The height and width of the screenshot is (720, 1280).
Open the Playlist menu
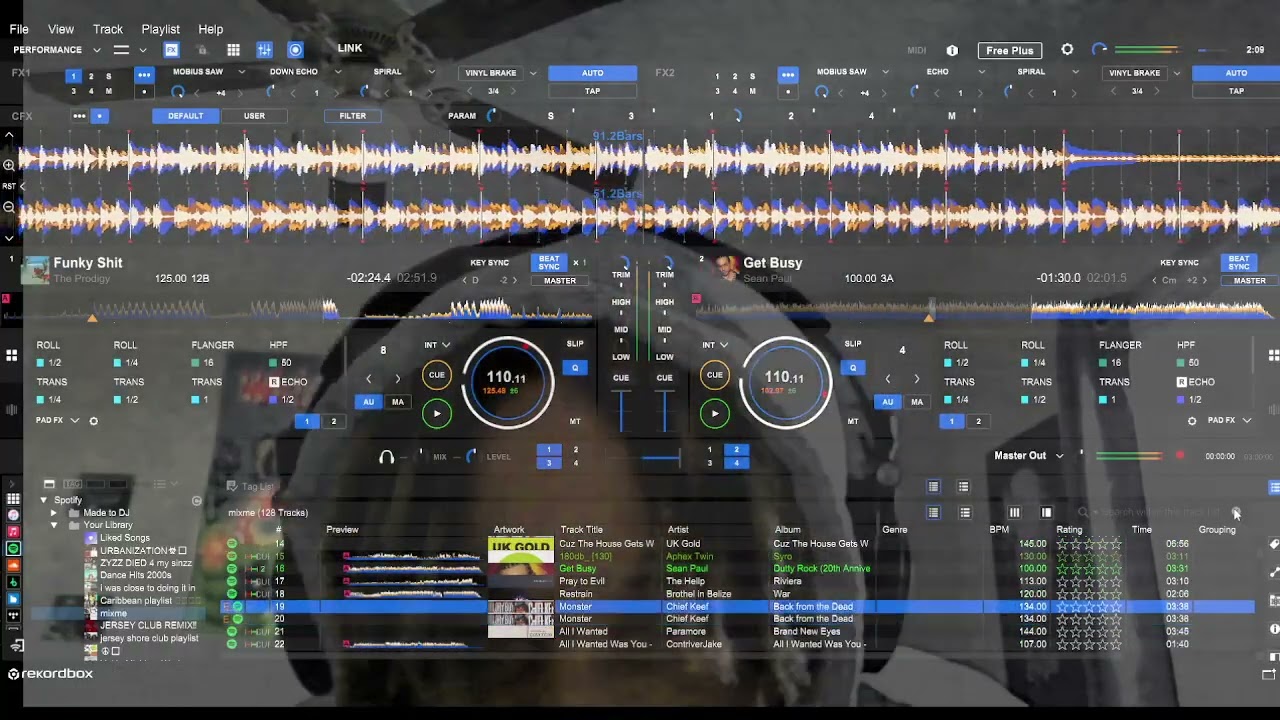tap(160, 29)
